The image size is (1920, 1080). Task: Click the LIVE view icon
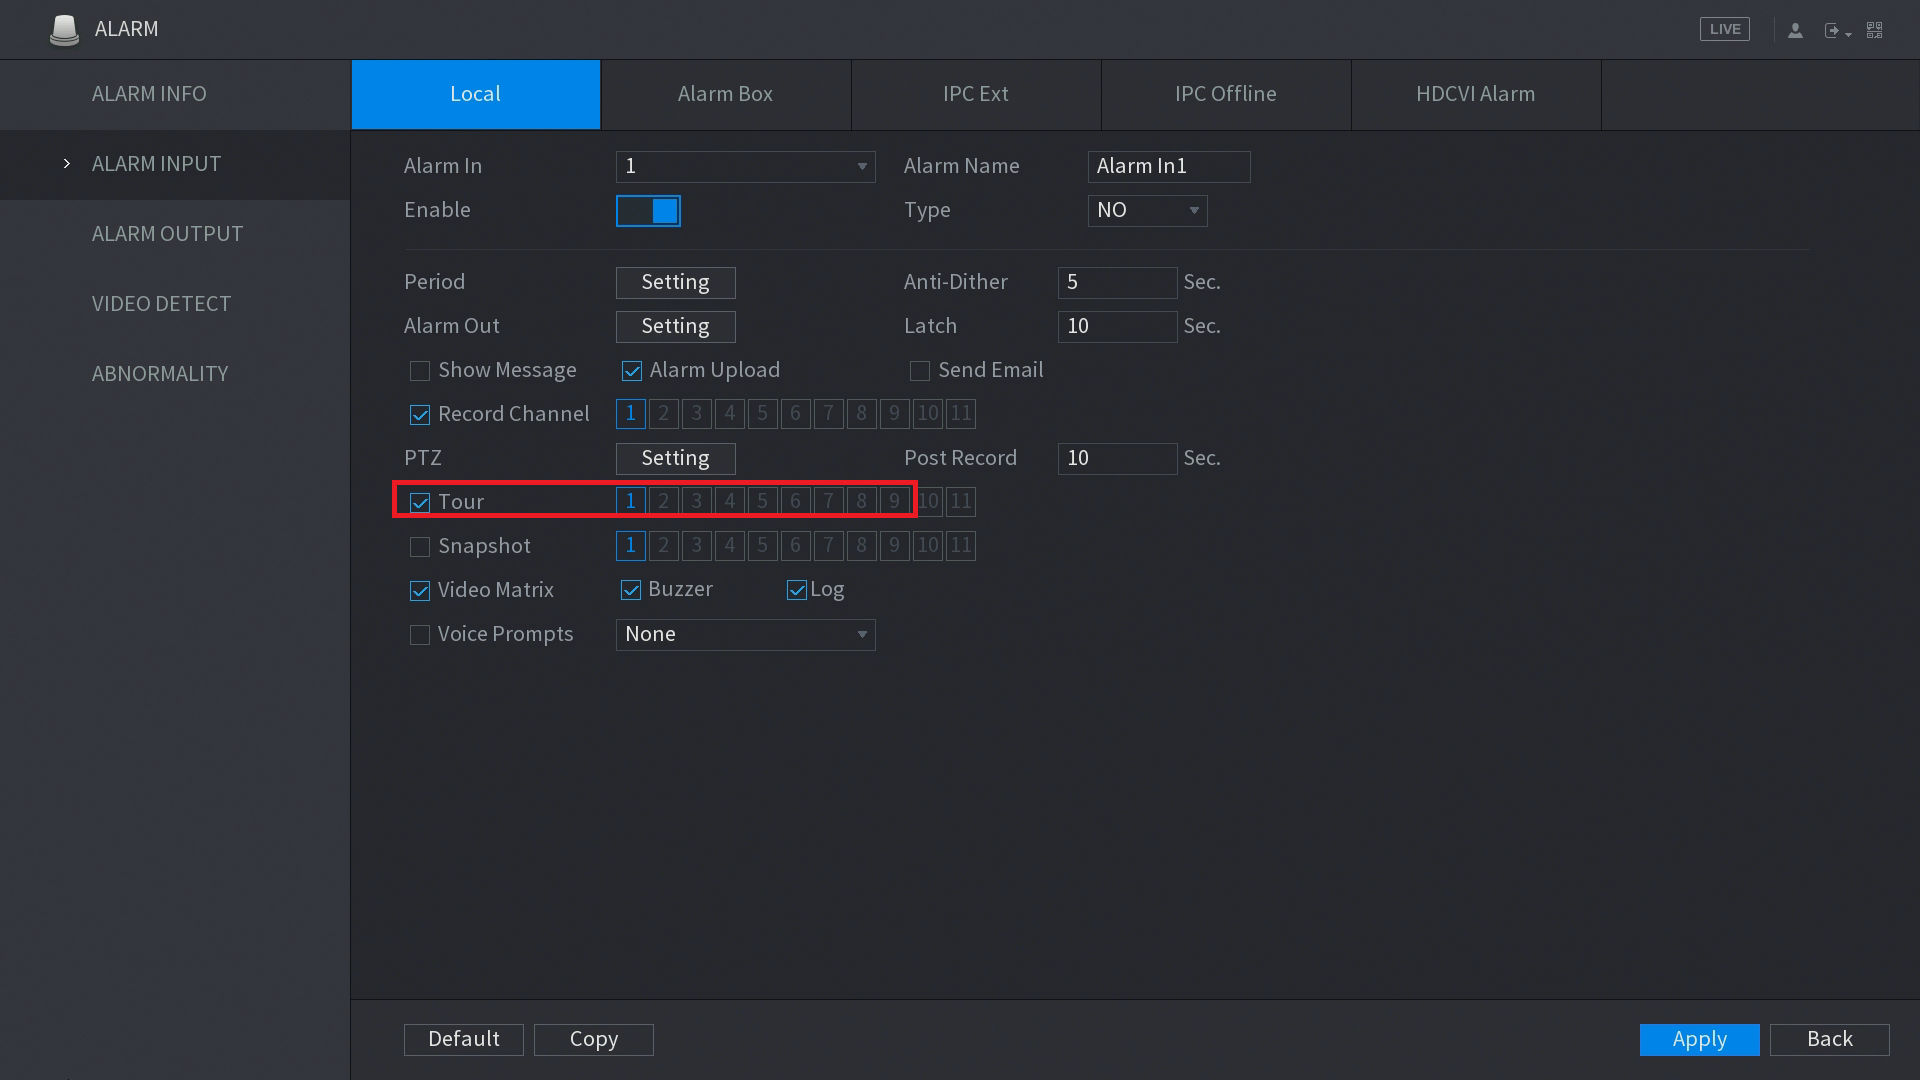(1724, 29)
